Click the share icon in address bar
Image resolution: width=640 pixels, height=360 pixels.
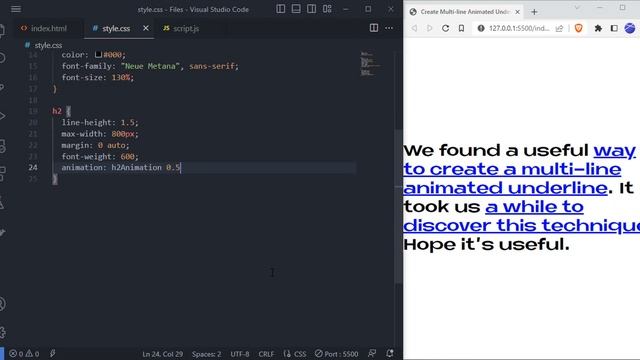click(559, 28)
